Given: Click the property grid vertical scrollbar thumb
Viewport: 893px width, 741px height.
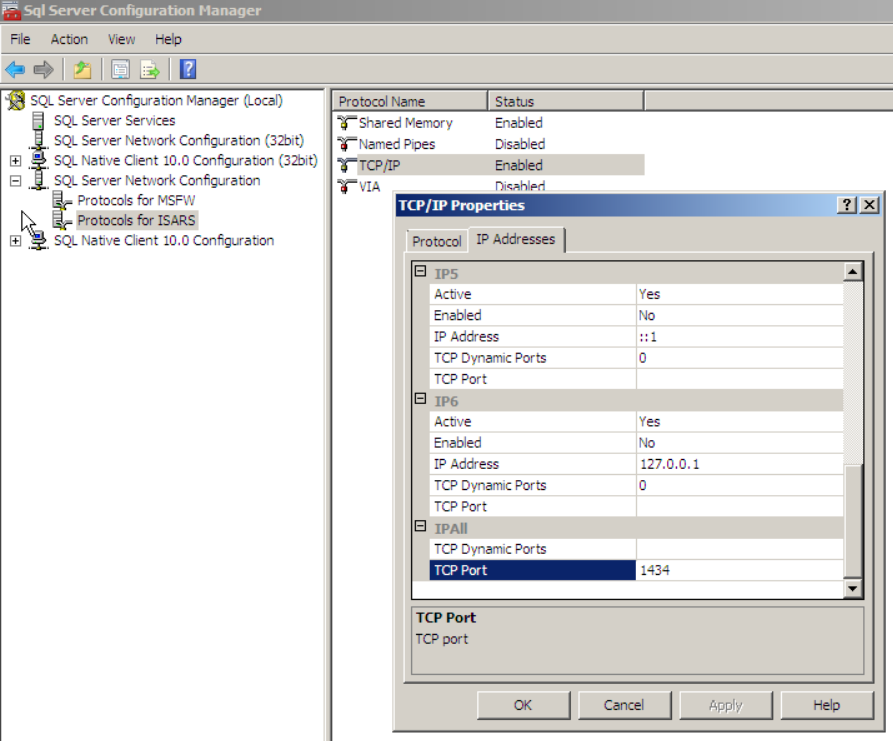Looking at the screenshot, I should click(x=853, y=521).
